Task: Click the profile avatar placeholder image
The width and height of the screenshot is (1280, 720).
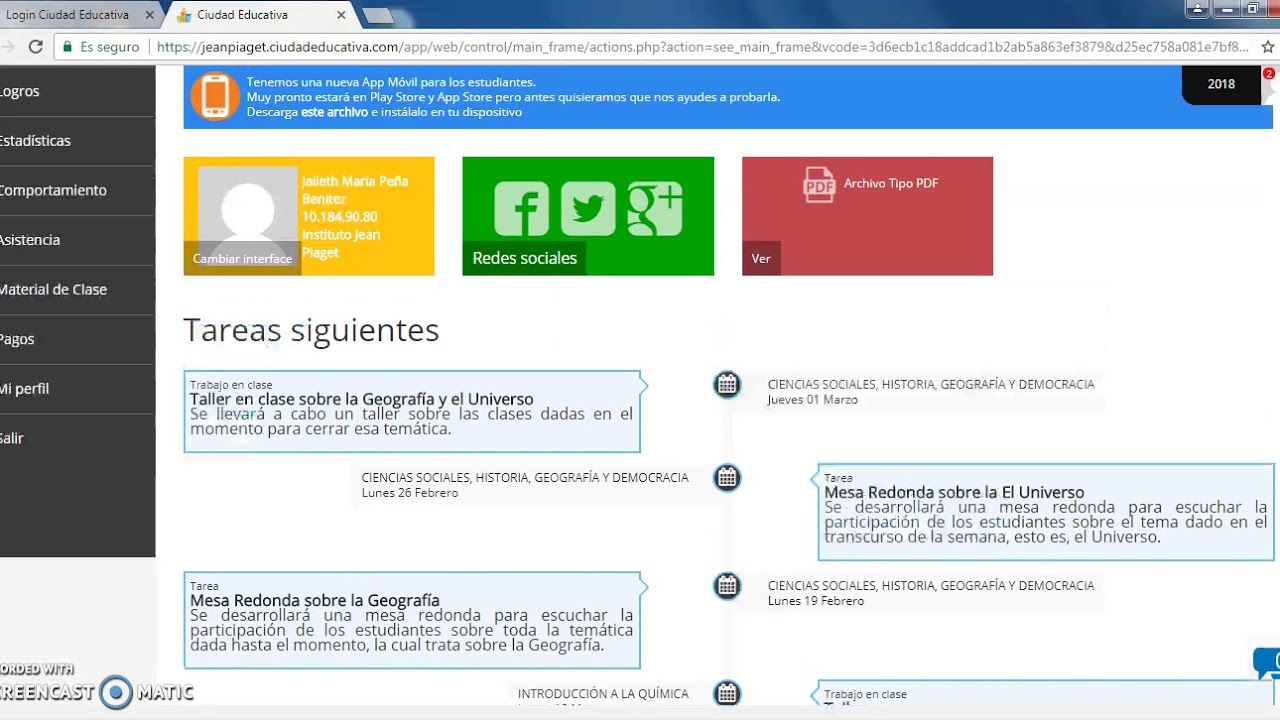Action: click(x=248, y=209)
